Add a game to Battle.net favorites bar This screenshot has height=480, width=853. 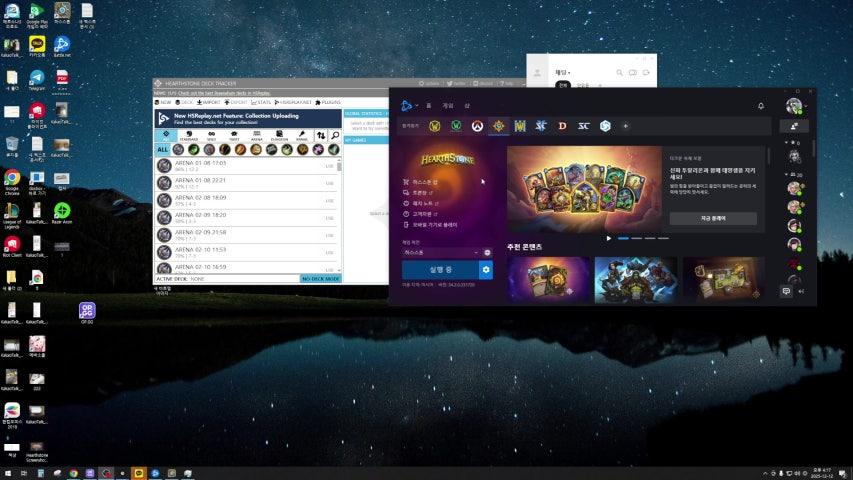point(626,126)
